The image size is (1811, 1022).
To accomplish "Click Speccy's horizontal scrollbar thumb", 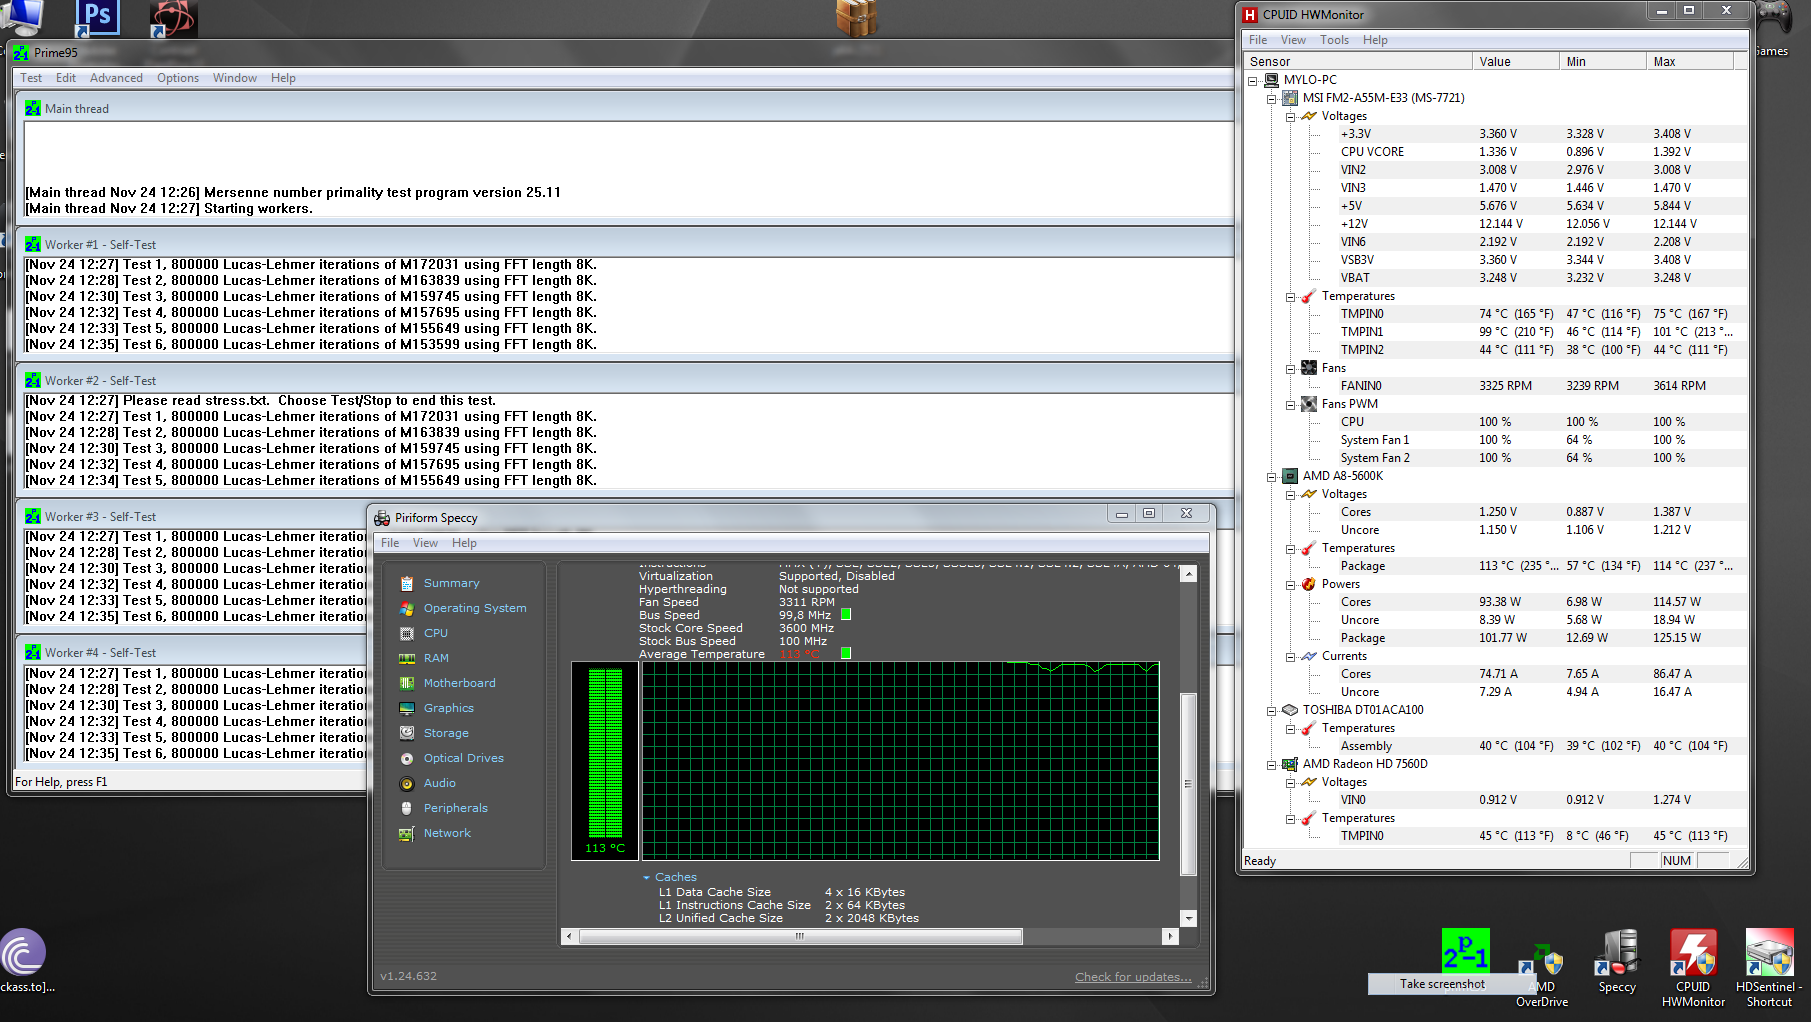I will pos(800,937).
